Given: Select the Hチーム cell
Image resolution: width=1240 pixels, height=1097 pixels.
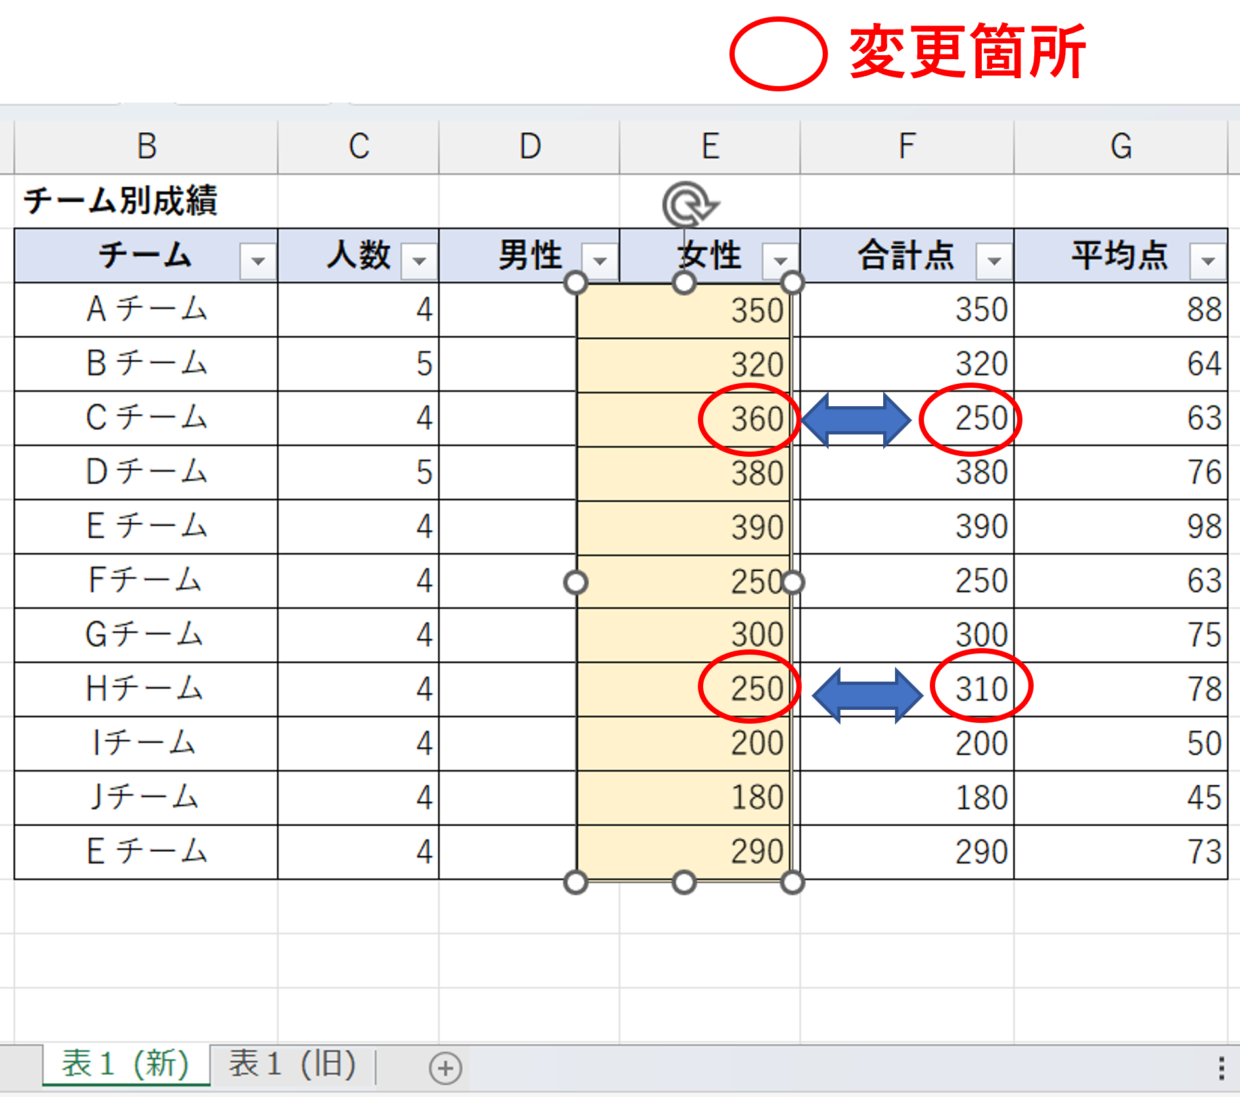Looking at the screenshot, I should (x=146, y=688).
